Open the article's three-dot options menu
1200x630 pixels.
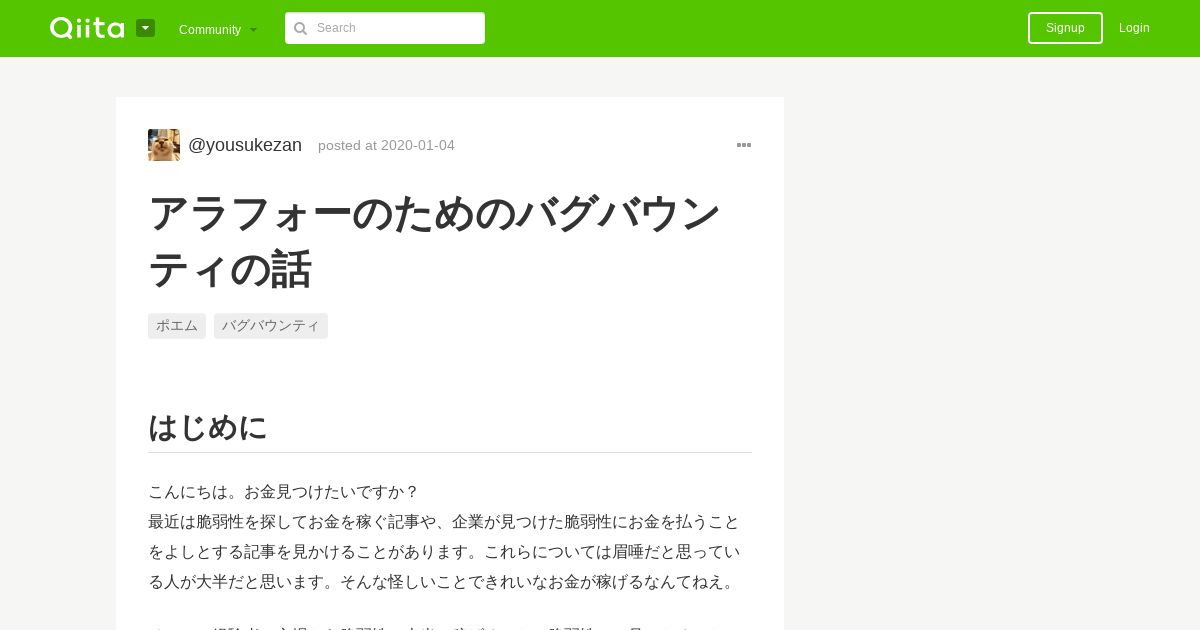click(744, 145)
